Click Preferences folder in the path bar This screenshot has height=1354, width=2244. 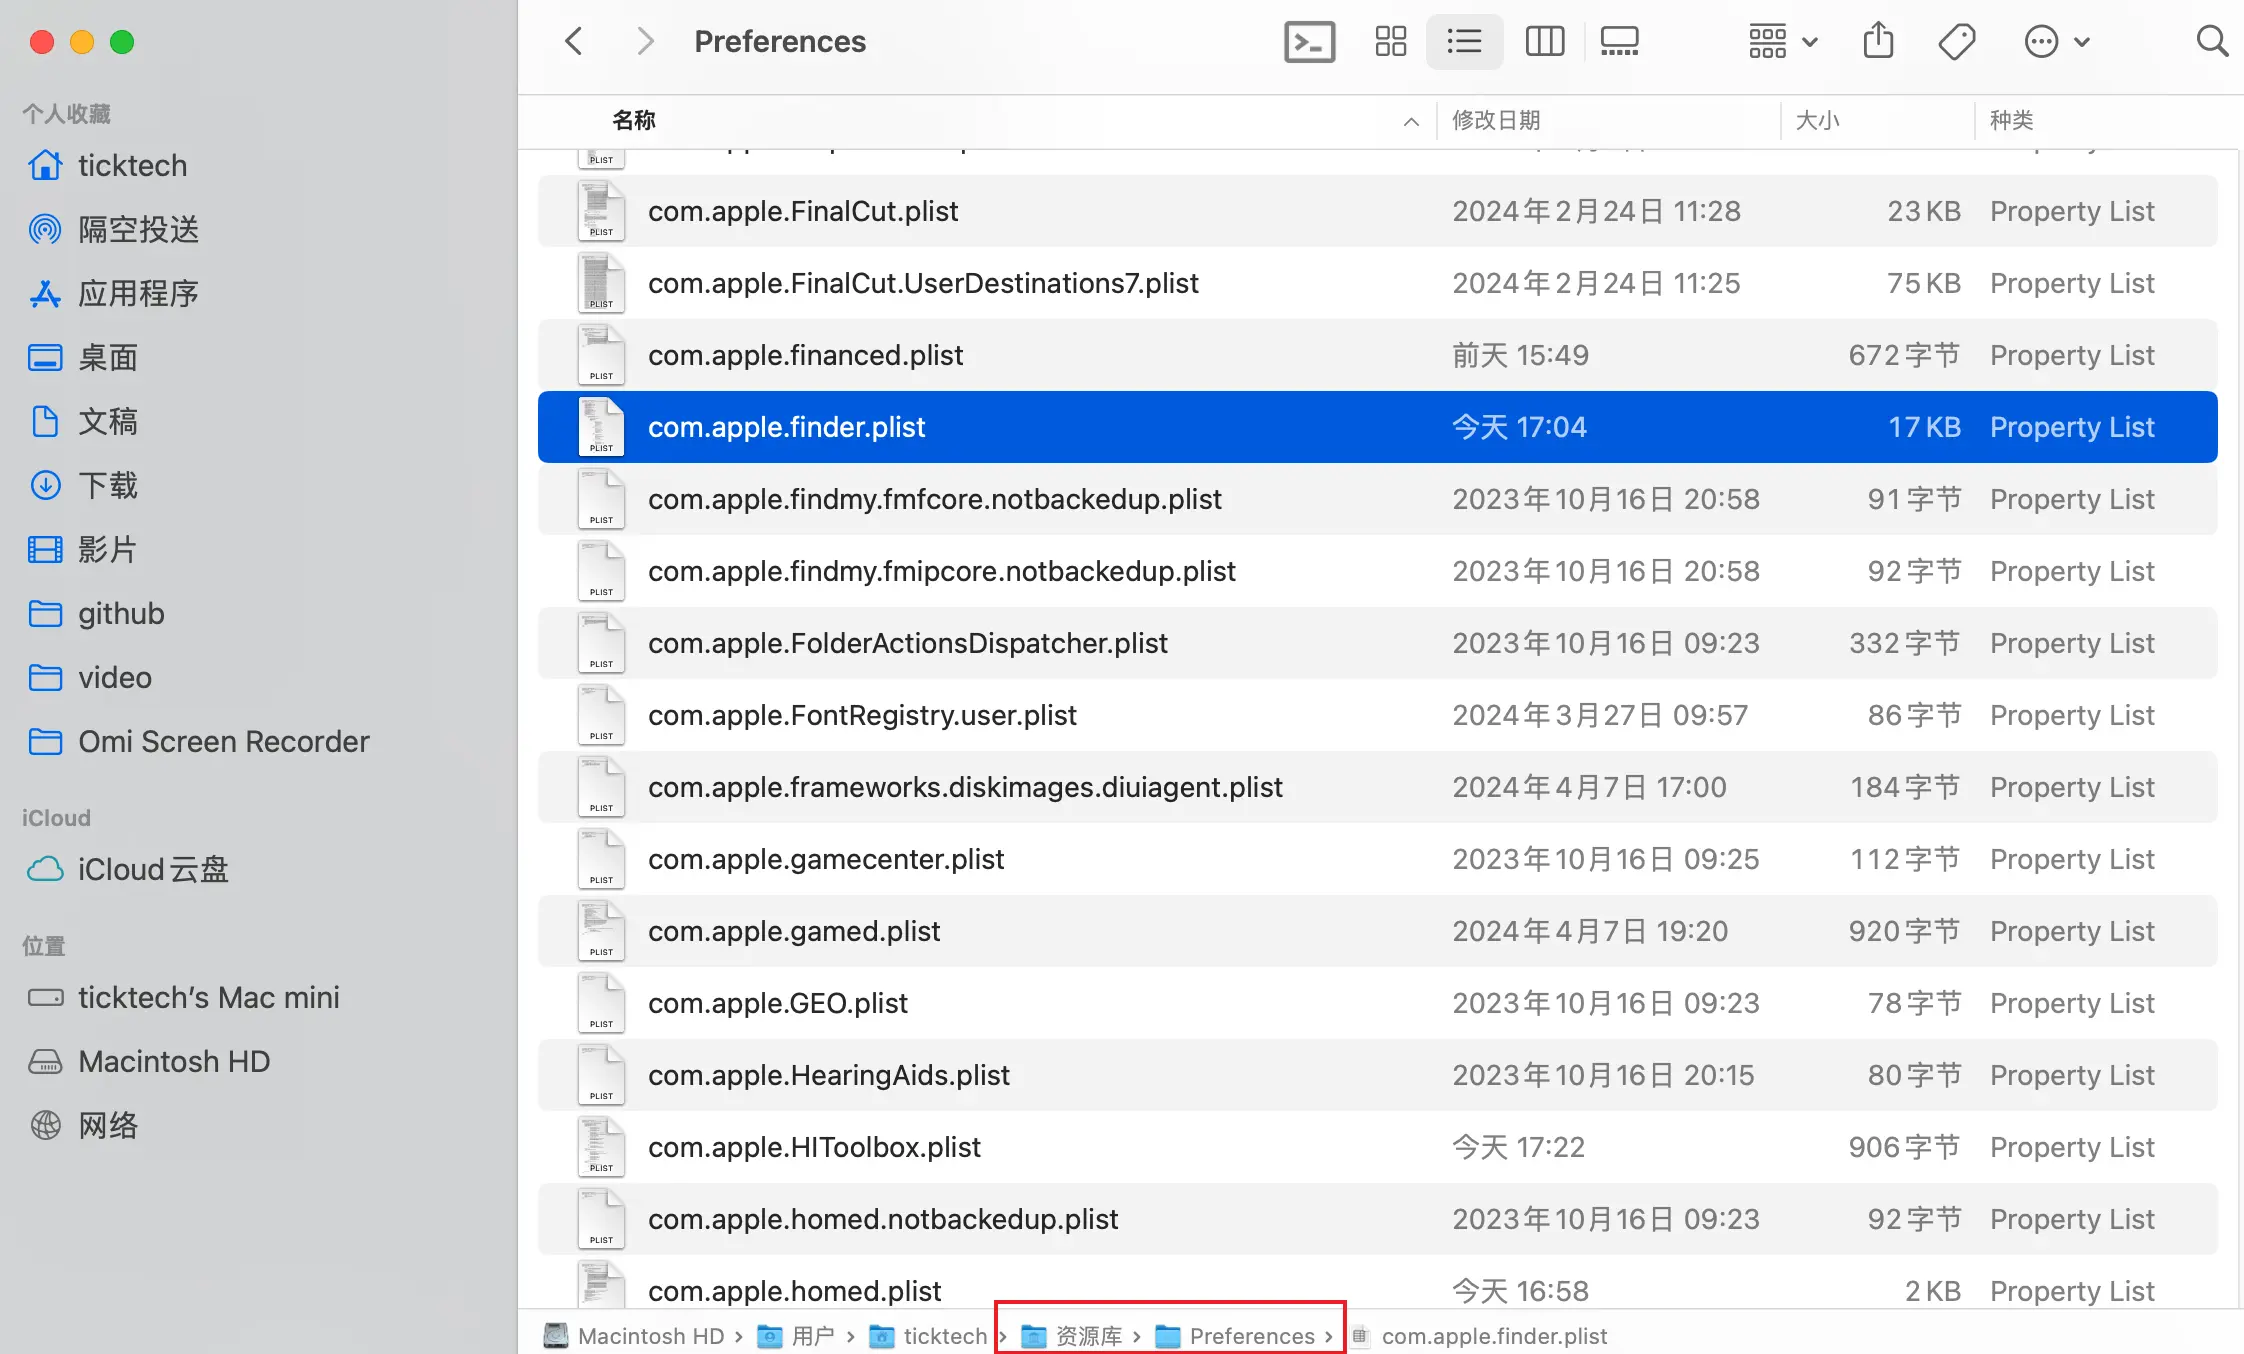pos(1235,1336)
